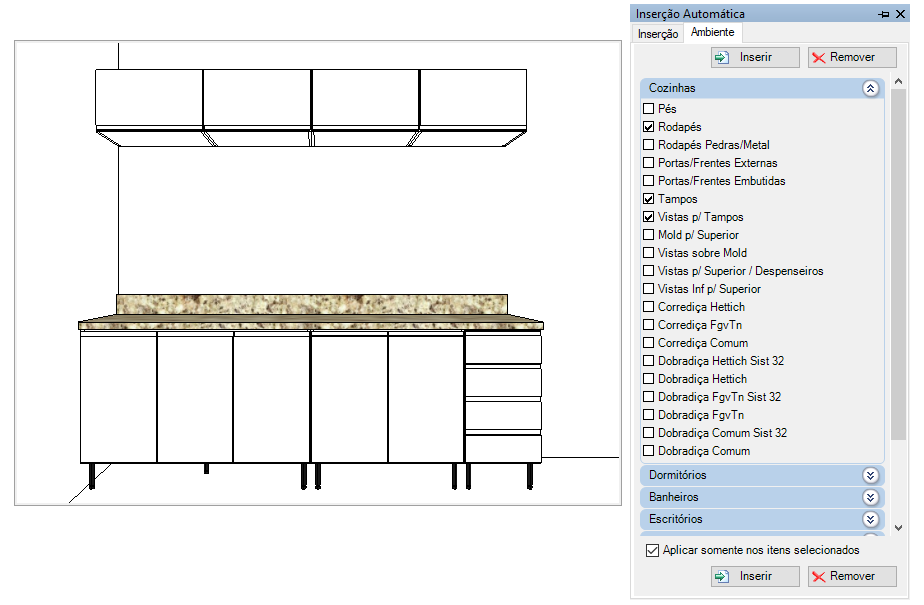Image resolution: width=924 pixels, height=605 pixels.
Task: Check the plain Dobradiça Comum option
Action: click(x=649, y=451)
